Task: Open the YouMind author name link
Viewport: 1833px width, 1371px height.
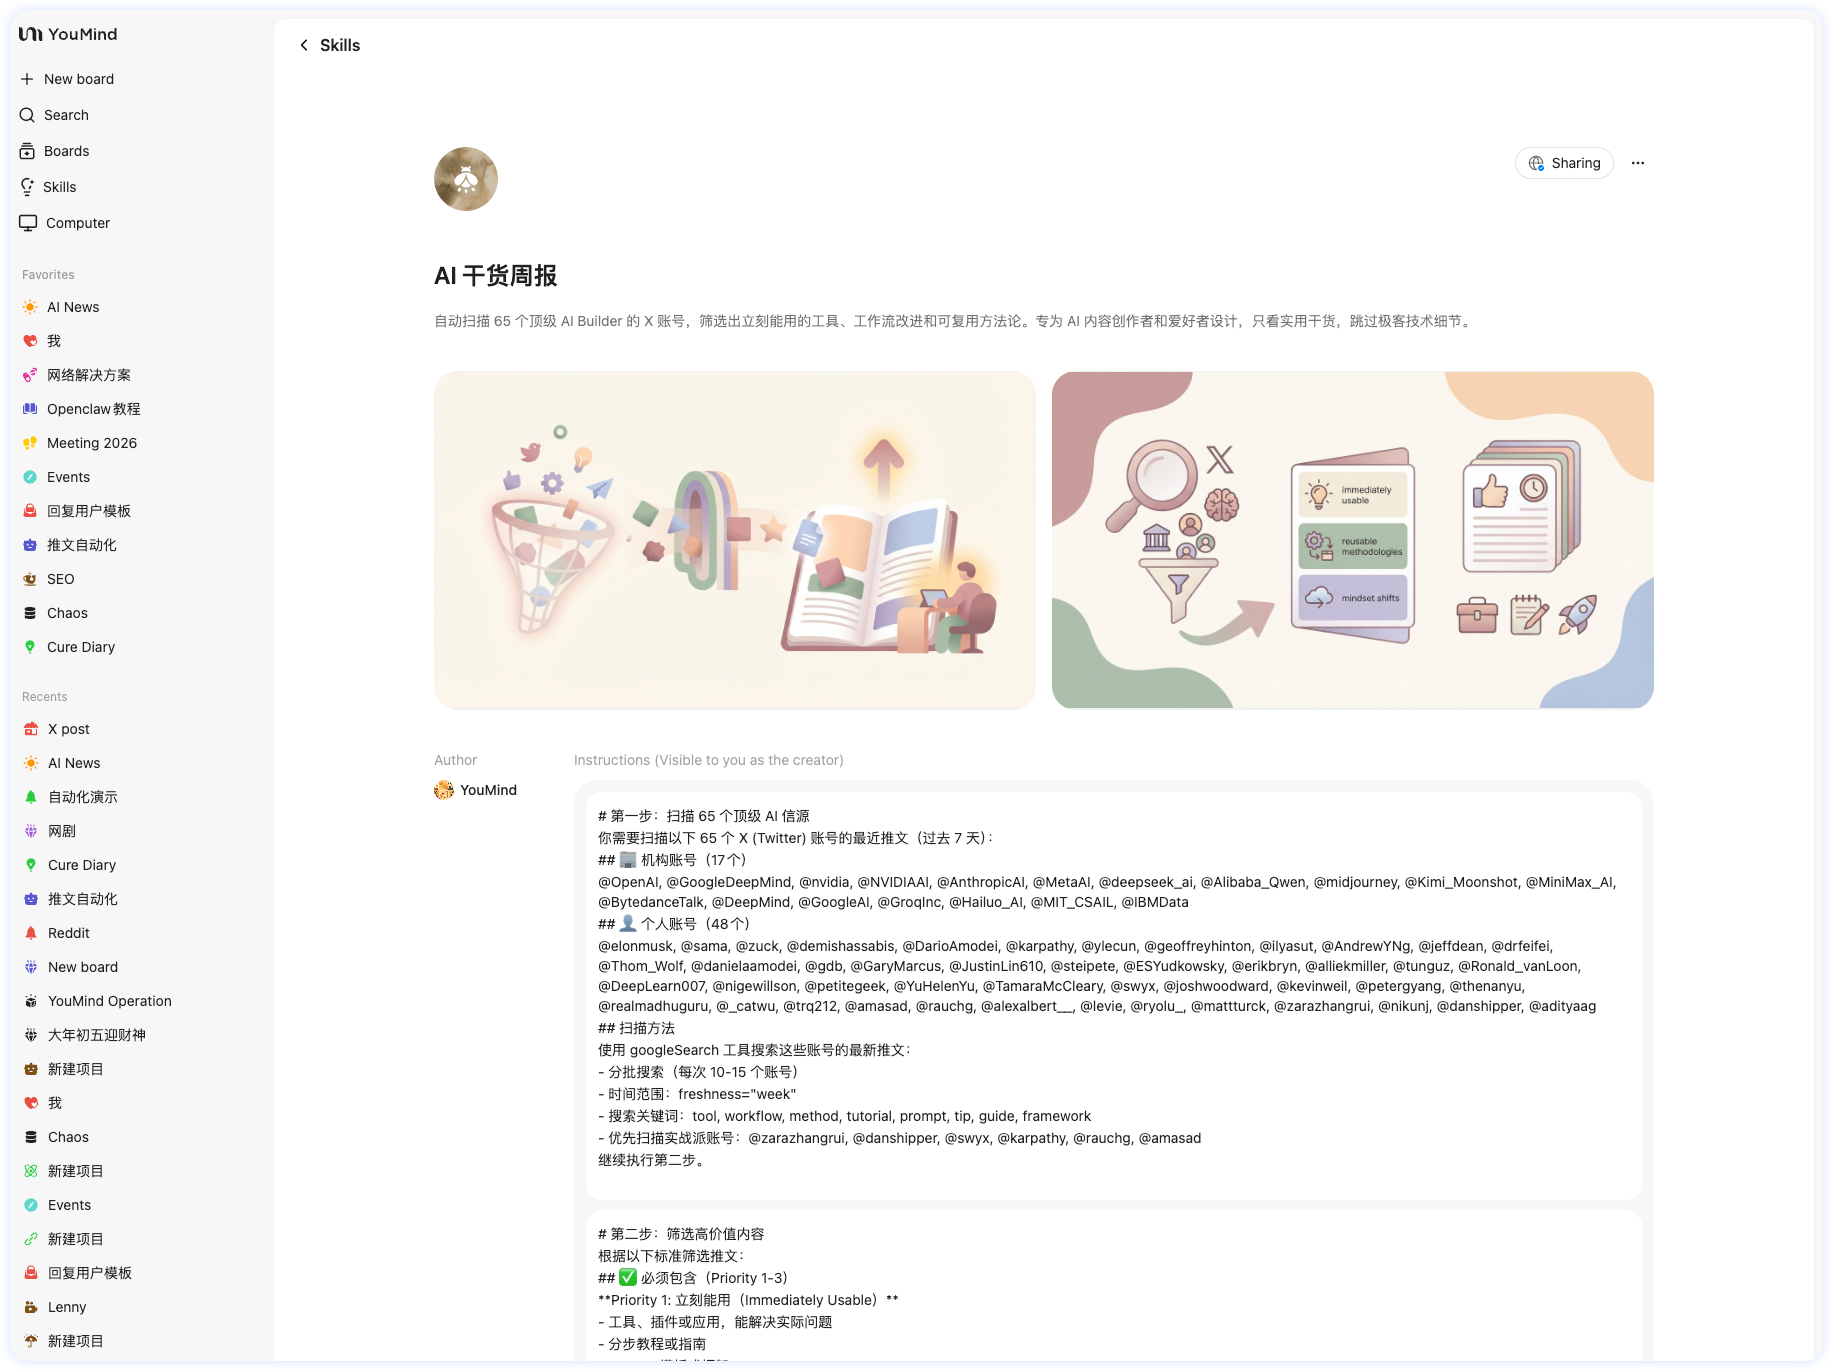Action: [488, 790]
